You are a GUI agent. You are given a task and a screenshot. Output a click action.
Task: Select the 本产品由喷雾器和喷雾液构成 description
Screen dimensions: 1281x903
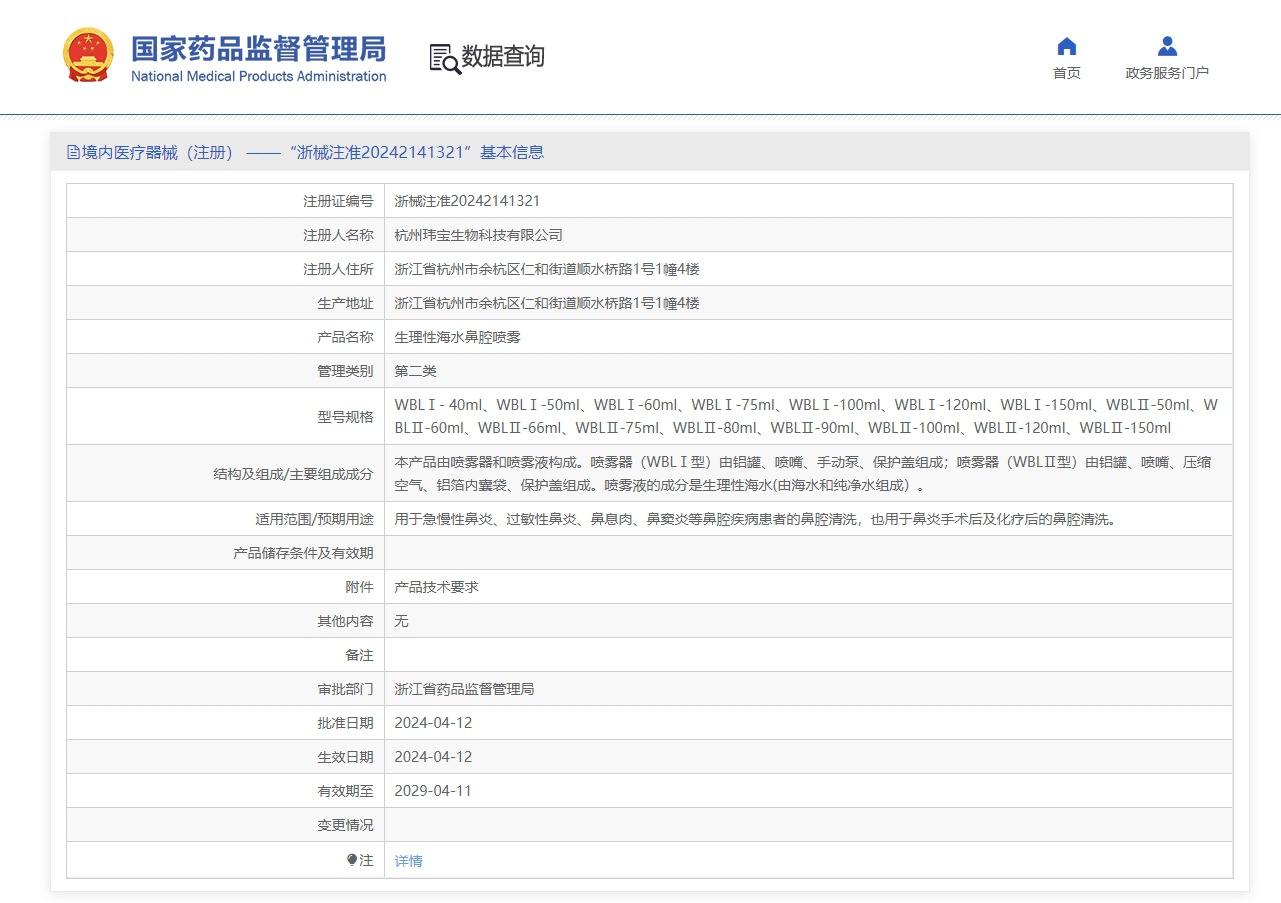pyautogui.click(x=805, y=473)
